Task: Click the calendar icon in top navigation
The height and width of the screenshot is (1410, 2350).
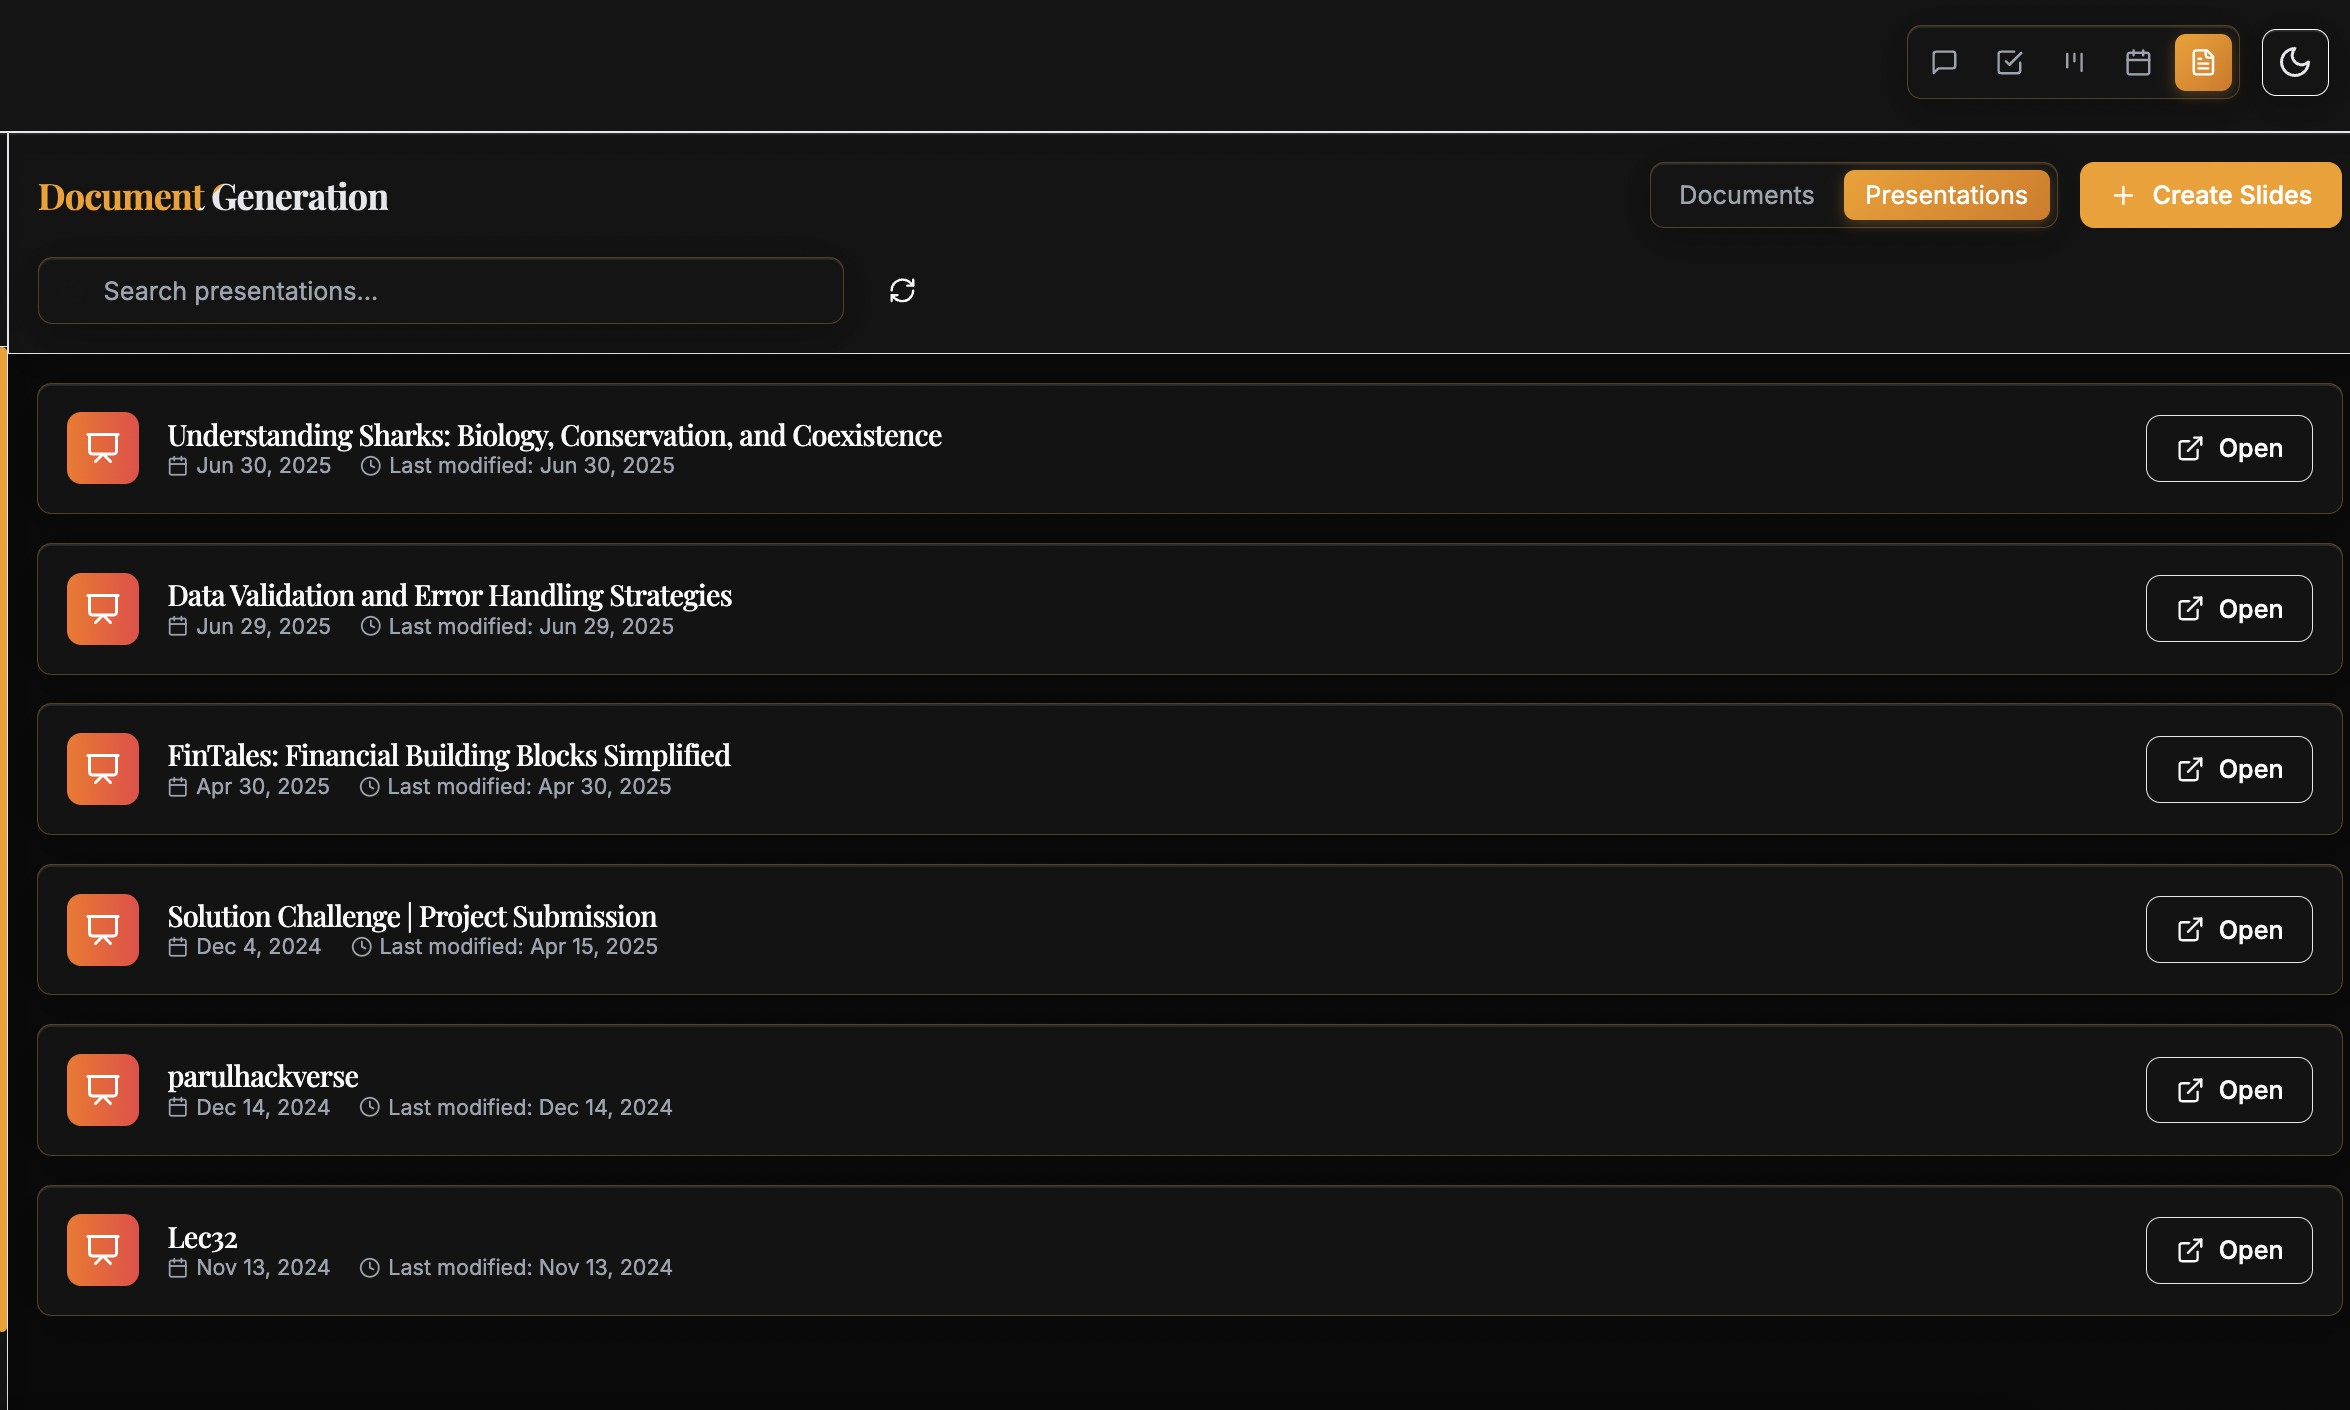Action: (x=2138, y=63)
